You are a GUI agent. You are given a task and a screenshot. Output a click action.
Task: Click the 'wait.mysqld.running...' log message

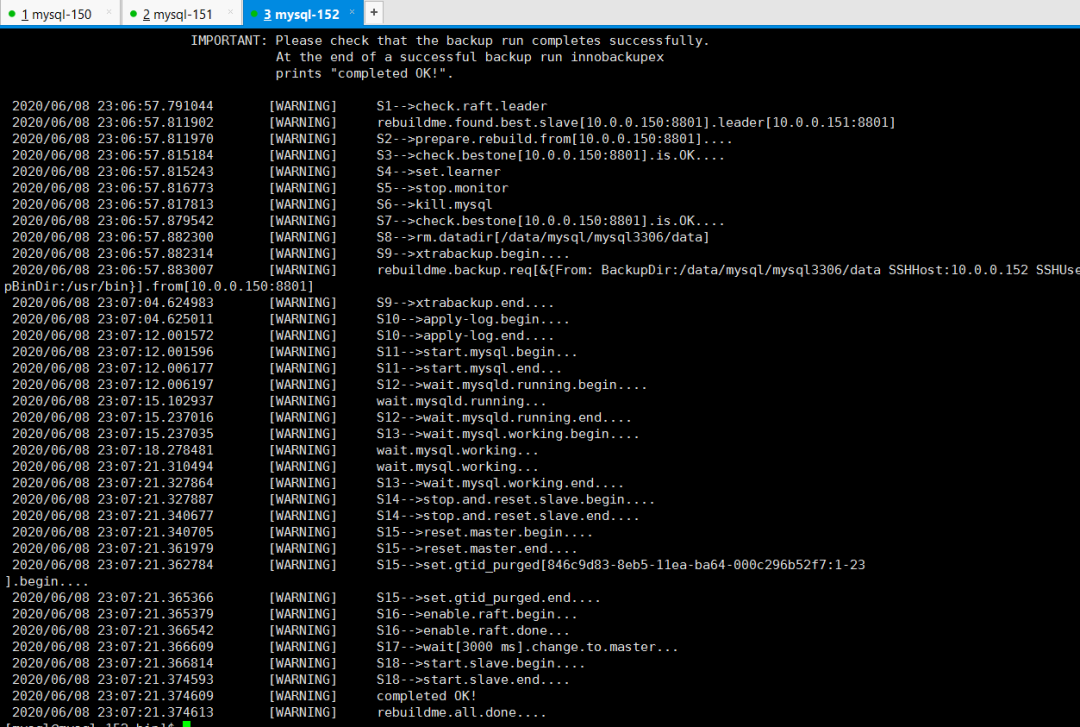pos(461,401)
